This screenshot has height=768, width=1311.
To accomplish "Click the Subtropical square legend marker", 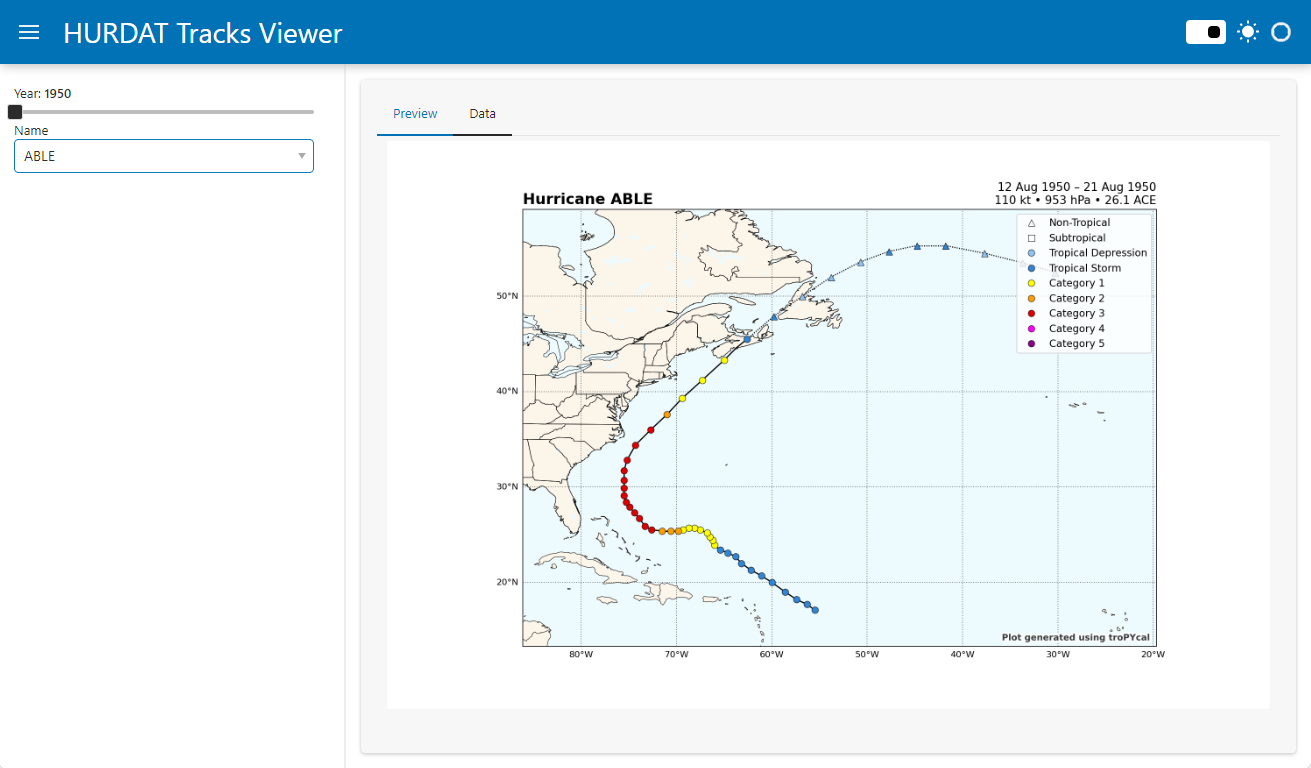I will click(1031, 238).
